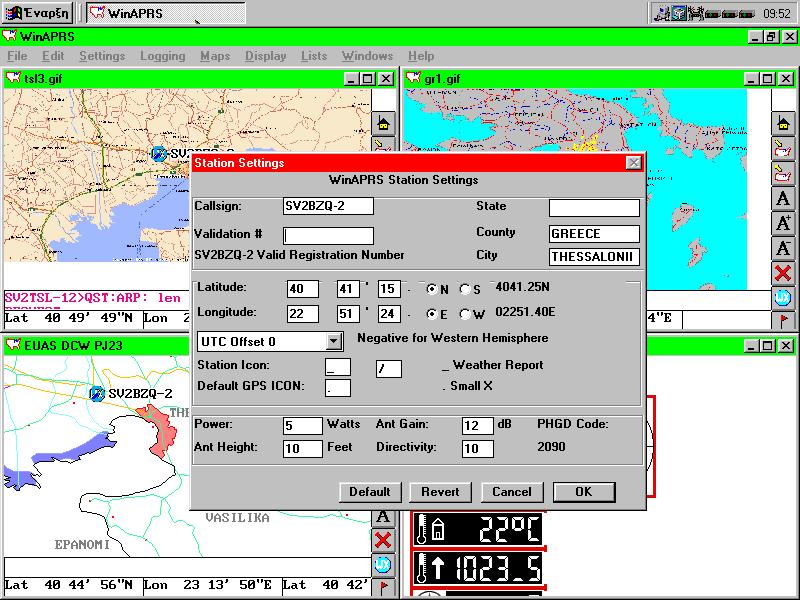Click the second system tray icon
This screenshot has width=800, height=600.
(679, 13)
